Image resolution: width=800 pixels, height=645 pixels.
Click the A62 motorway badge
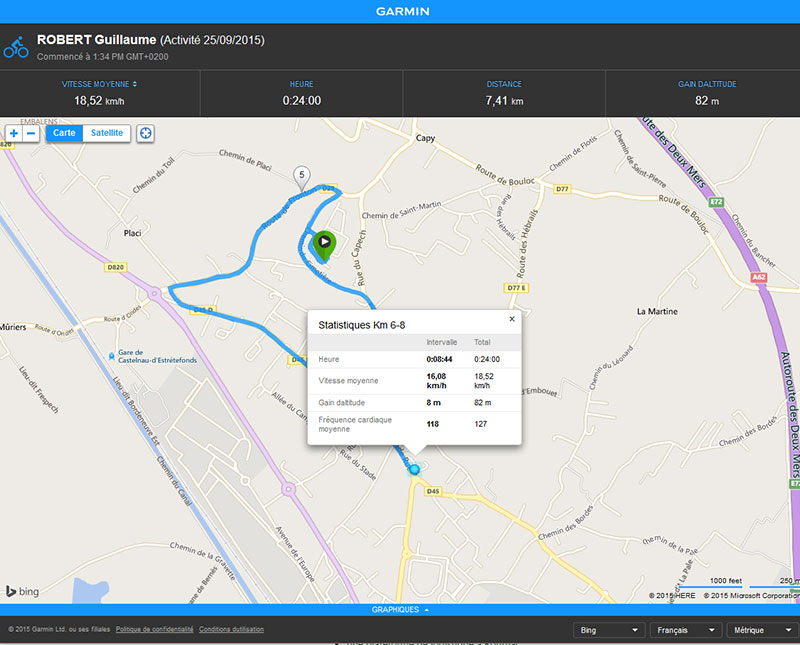click(x=759, y=277)
